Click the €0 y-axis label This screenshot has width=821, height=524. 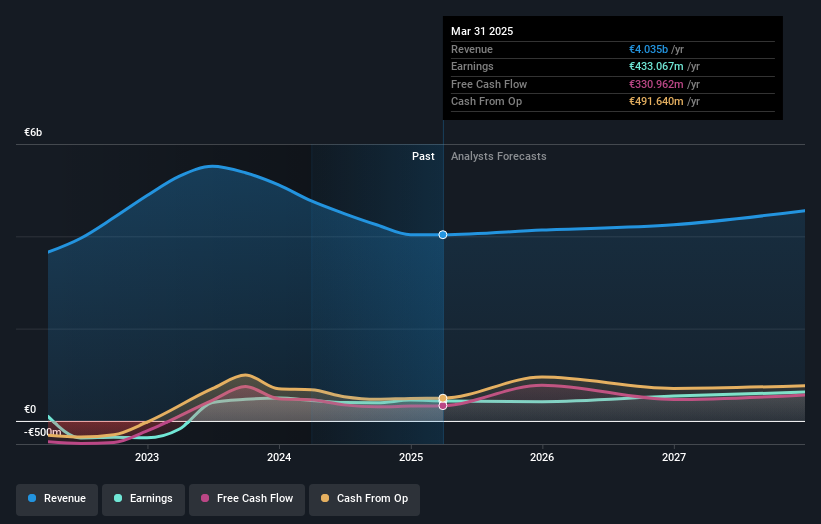pos(30,409)
